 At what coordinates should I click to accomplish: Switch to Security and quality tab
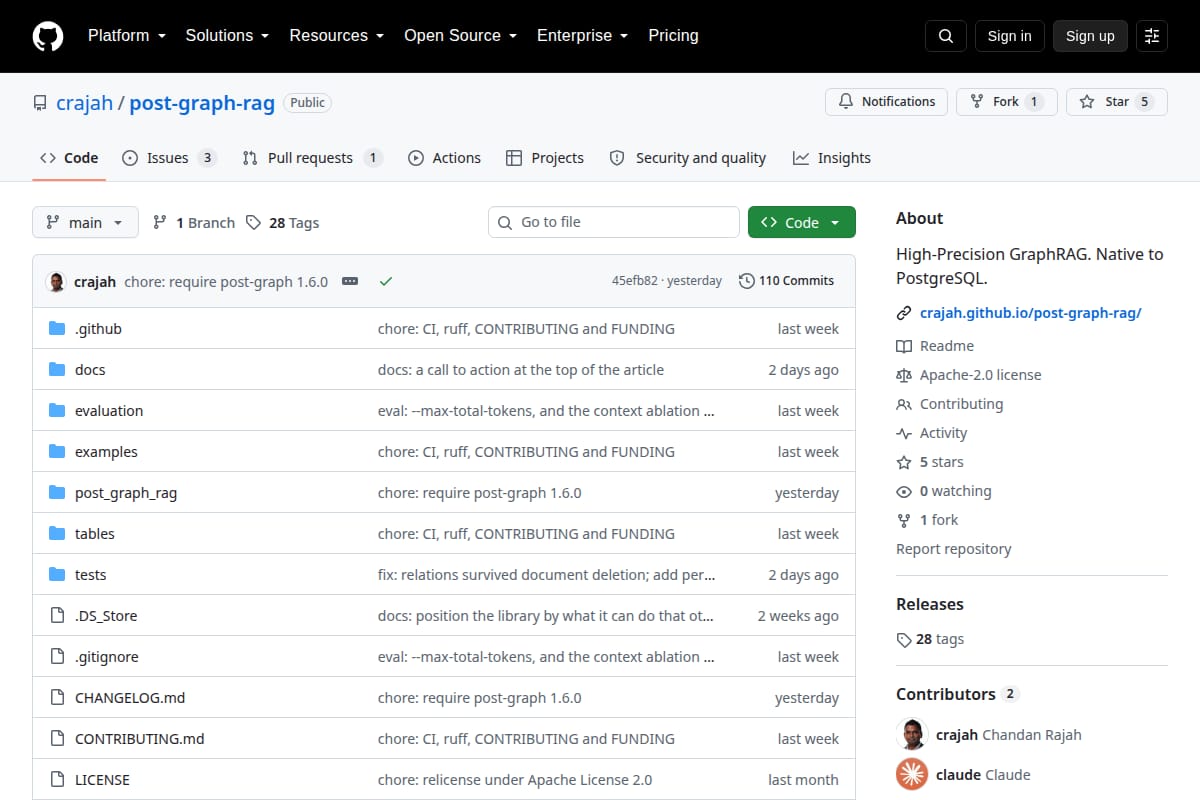tap(687, 158)
